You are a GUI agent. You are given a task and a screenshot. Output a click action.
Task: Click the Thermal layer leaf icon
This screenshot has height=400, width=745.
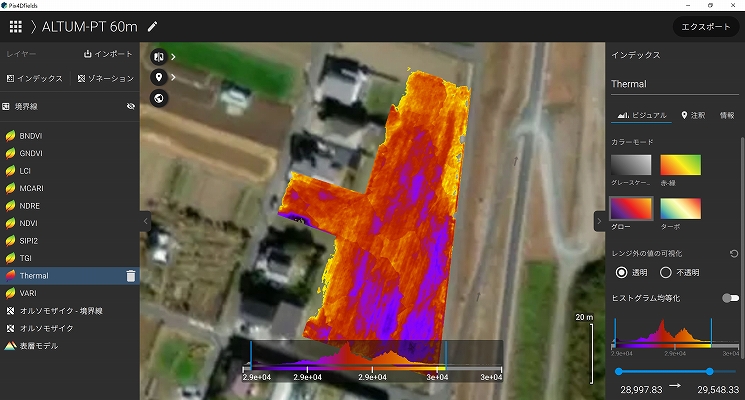pyautogui.click(x=10, y=276)
